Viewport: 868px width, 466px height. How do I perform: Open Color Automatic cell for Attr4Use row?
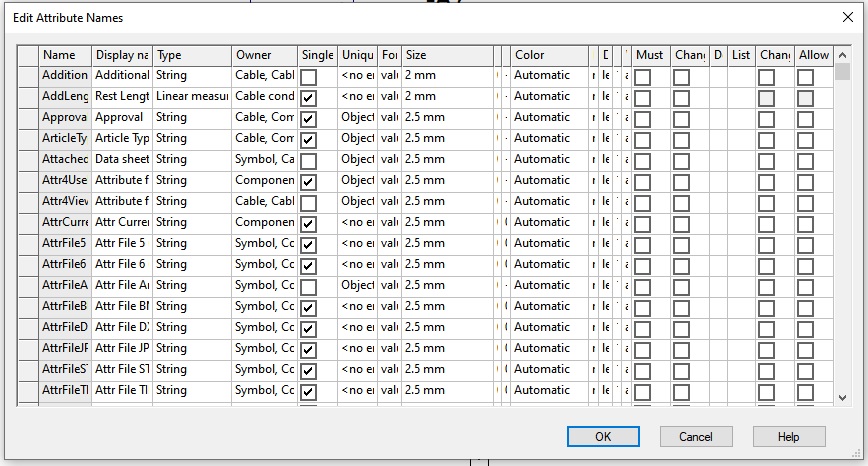(548, 180)
